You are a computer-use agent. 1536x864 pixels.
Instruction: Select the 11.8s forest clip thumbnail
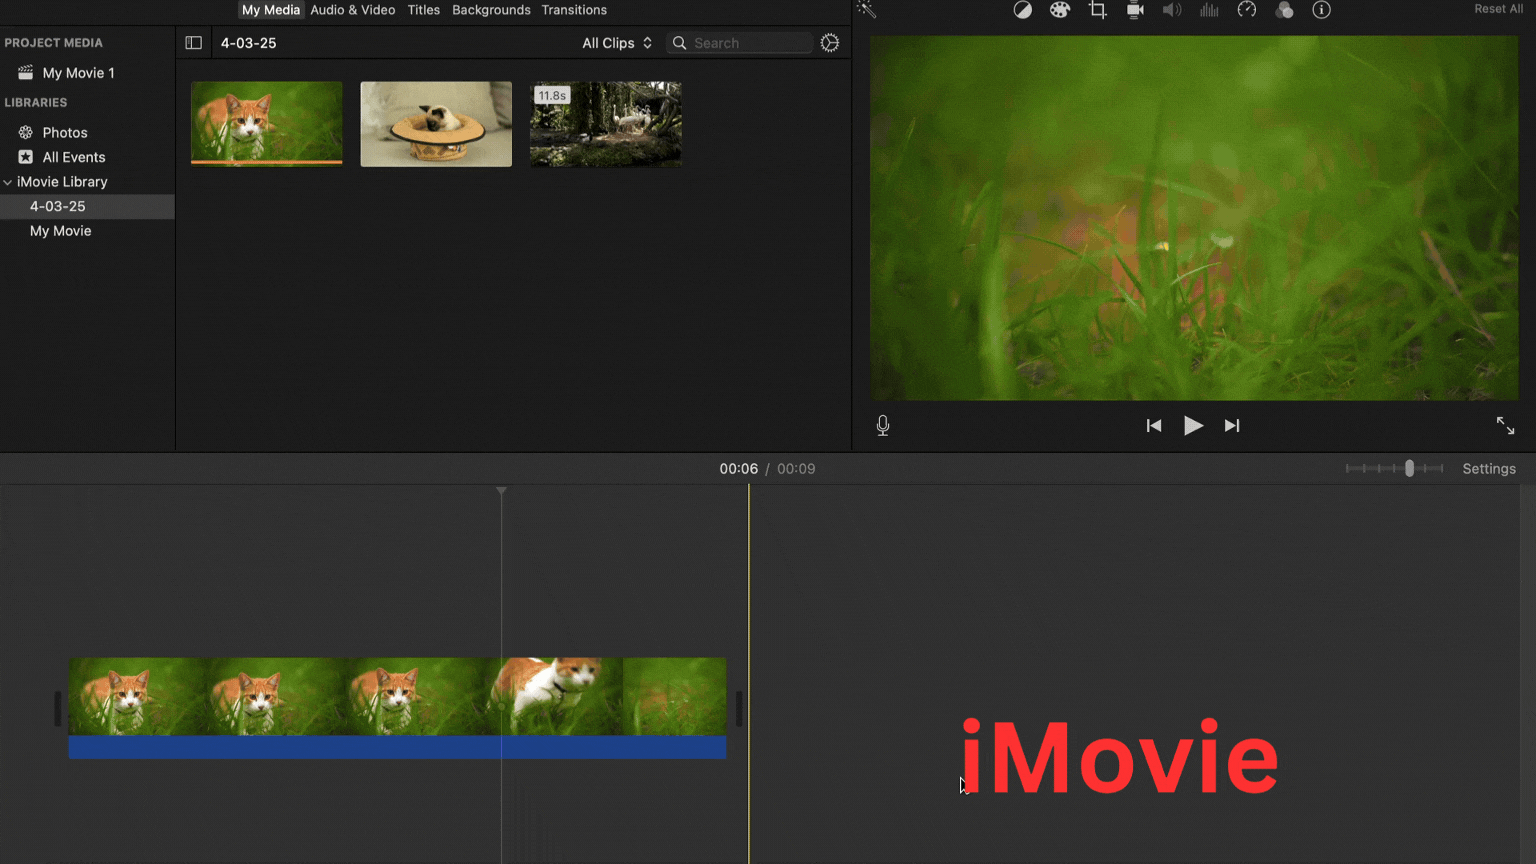(x=606, y=124)
